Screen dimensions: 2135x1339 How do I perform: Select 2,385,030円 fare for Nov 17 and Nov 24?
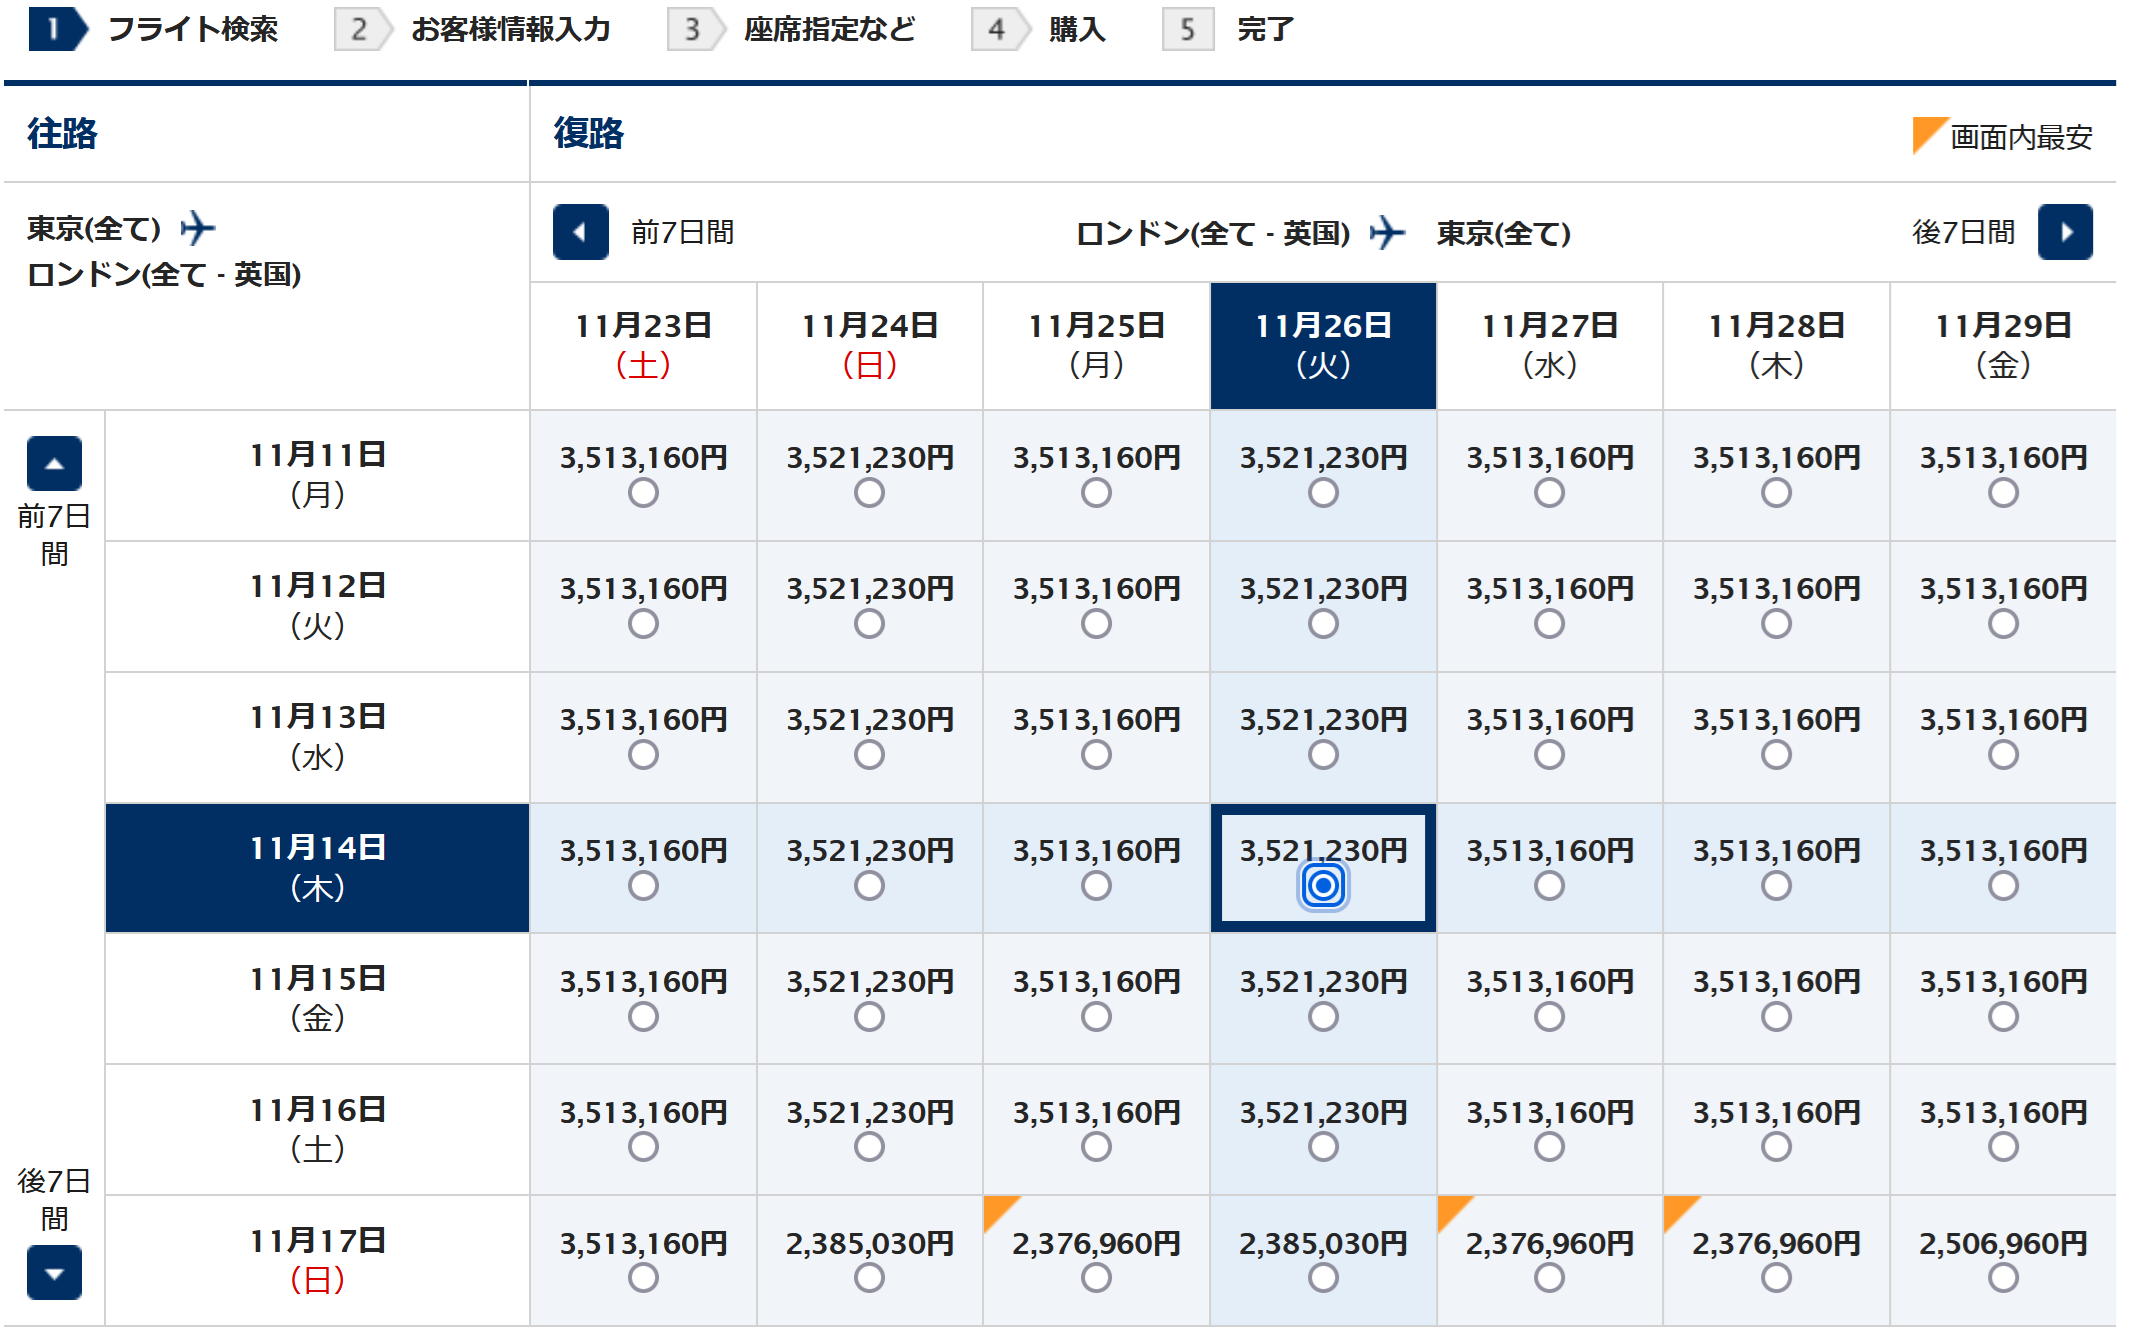coord(869,1277)
